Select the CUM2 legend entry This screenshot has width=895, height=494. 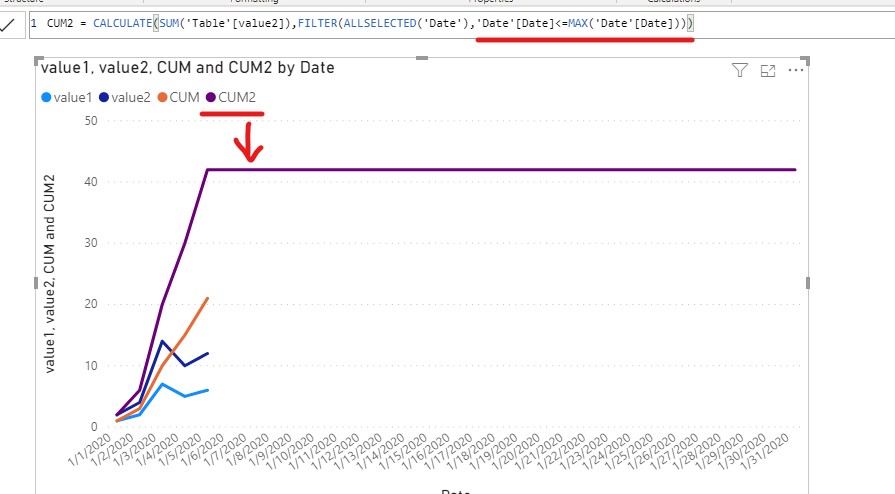(231, 98)
